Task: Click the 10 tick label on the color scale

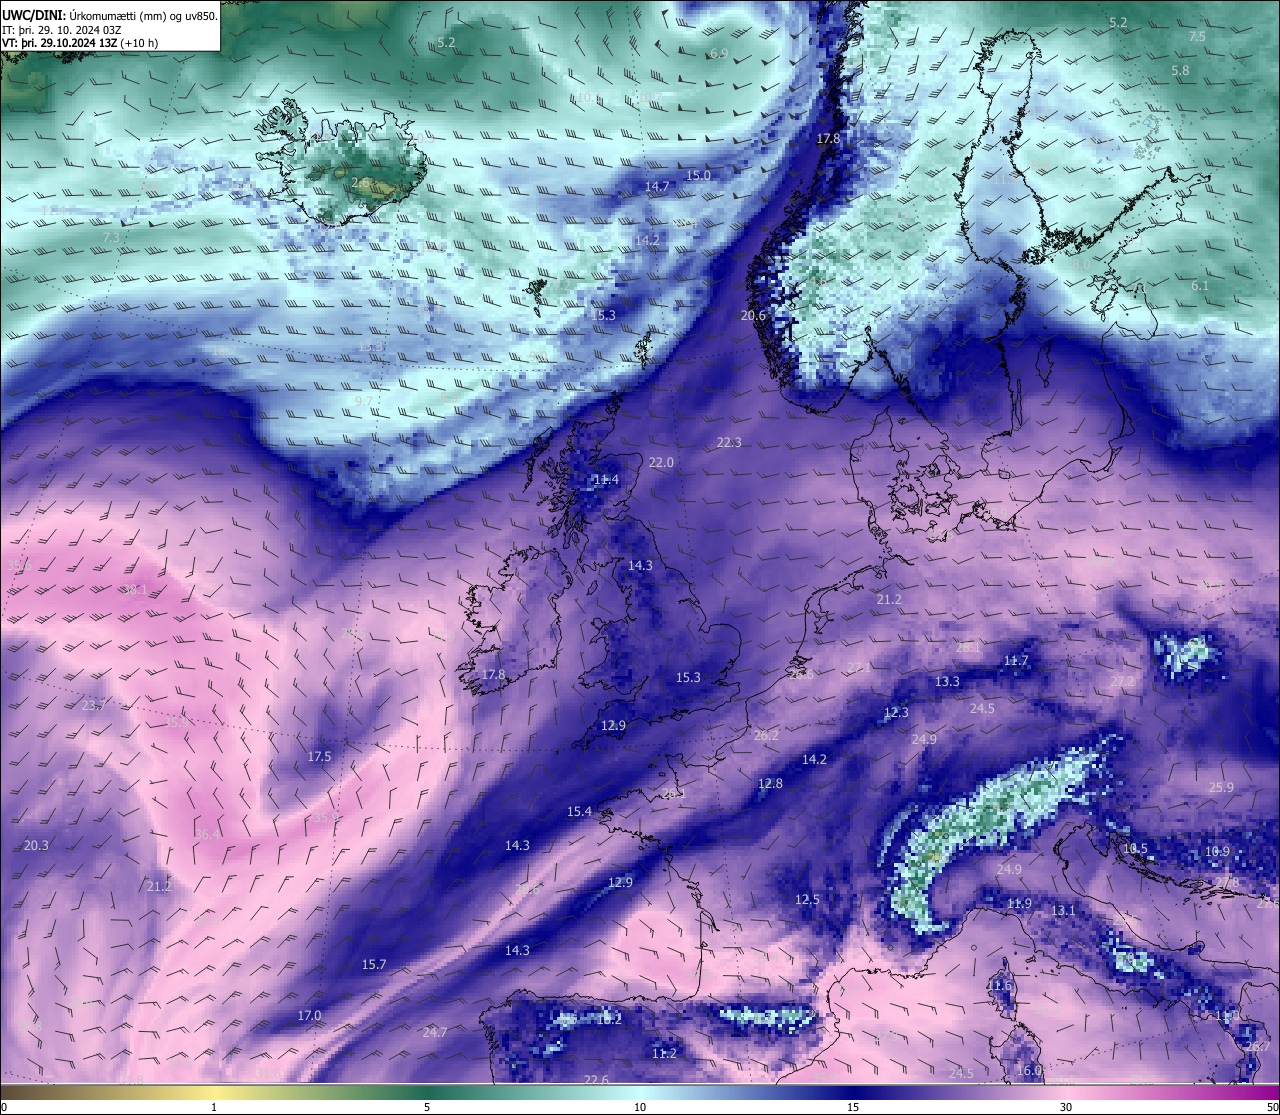Action: [640, 1107]
